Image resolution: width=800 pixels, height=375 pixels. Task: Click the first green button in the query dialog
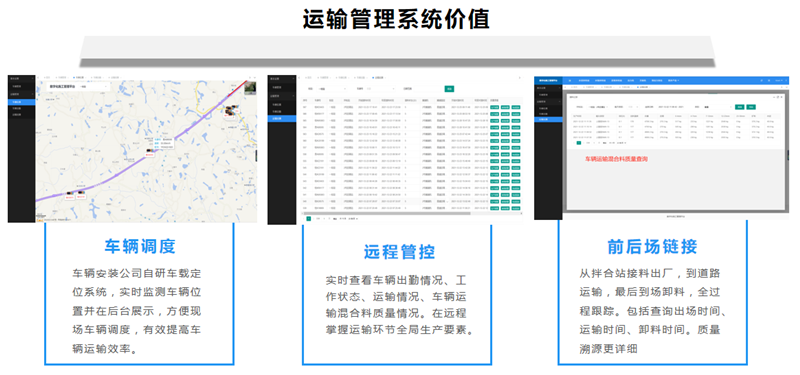(x=739, y=107)
